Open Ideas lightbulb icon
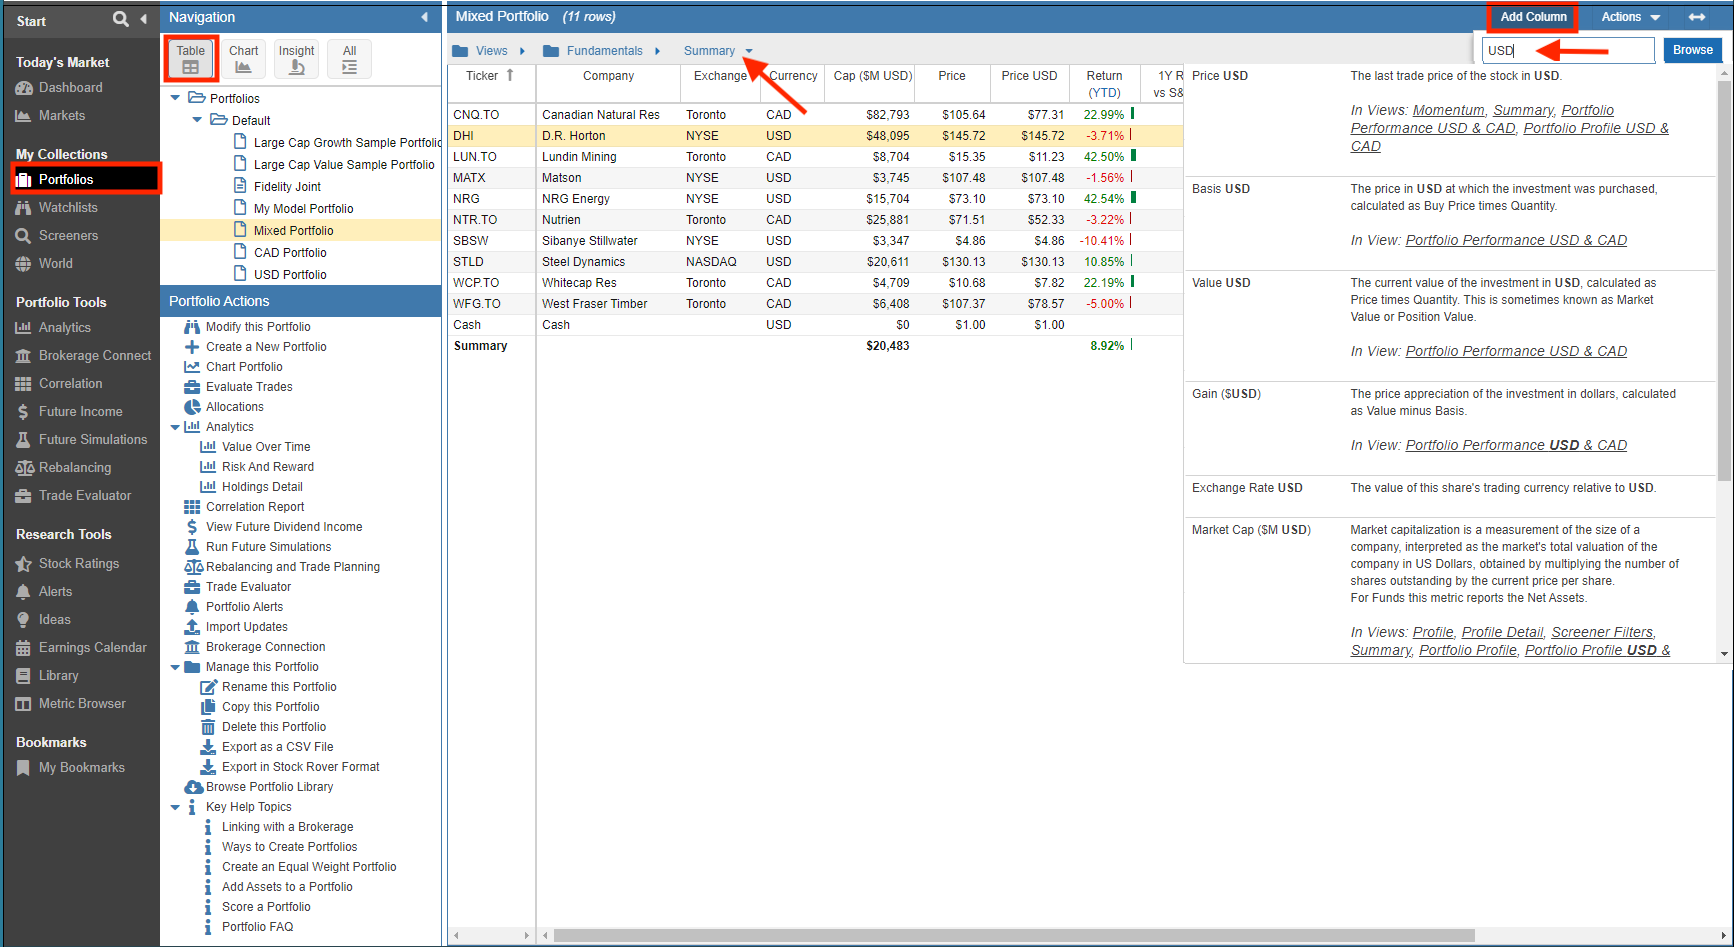This screenshot has width=1734, height=947. pos(24,620)
